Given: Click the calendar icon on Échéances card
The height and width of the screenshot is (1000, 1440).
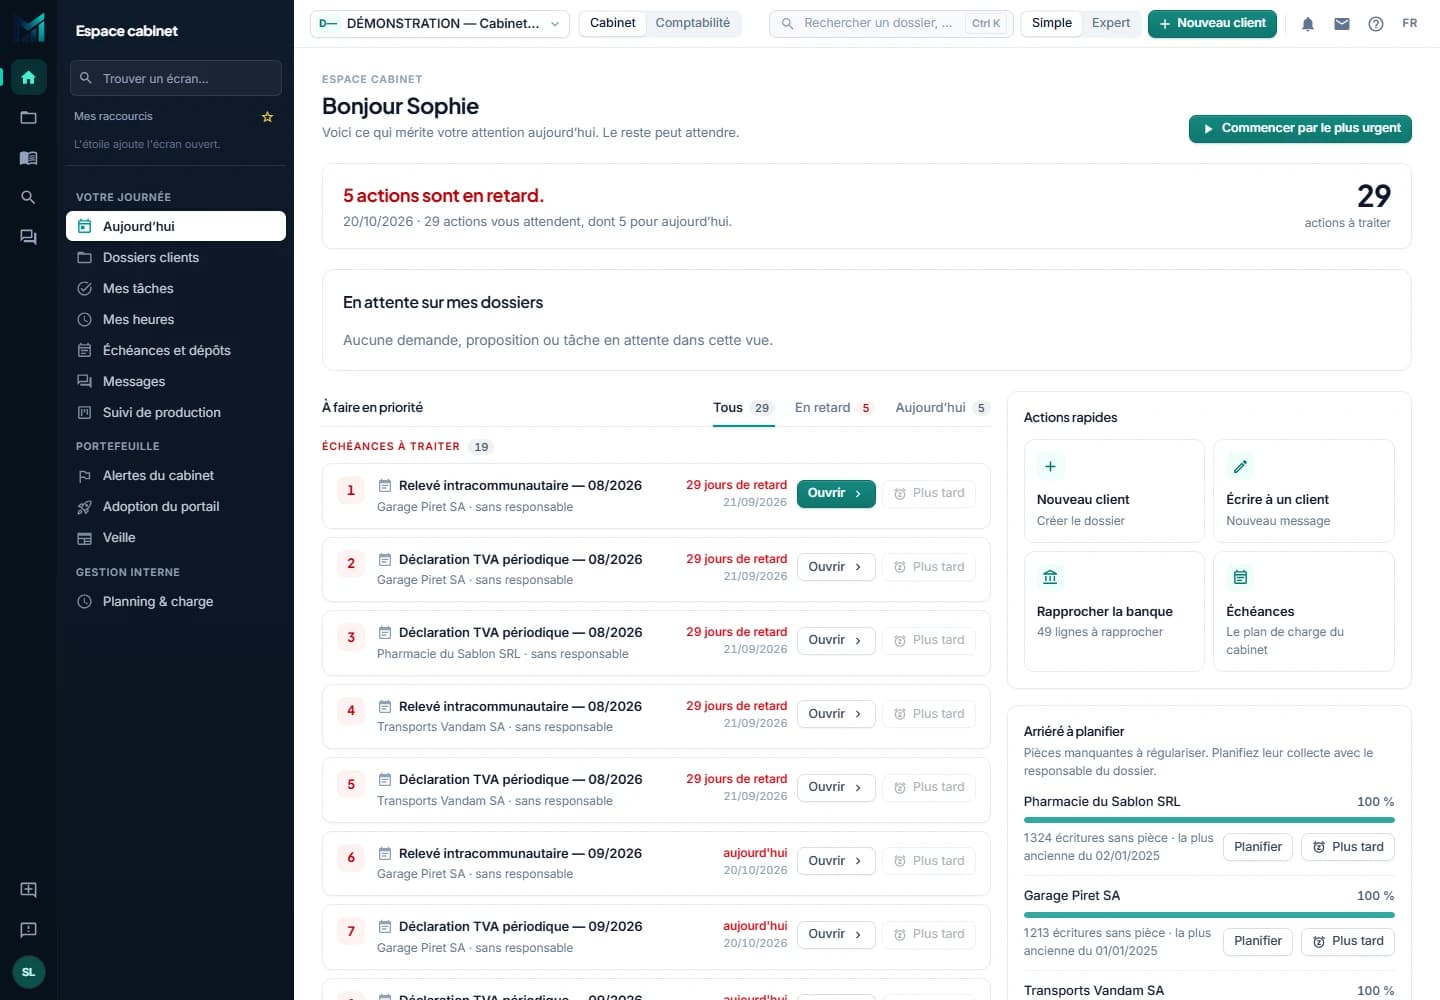Looking at the screenshot, I should 1240,577.
